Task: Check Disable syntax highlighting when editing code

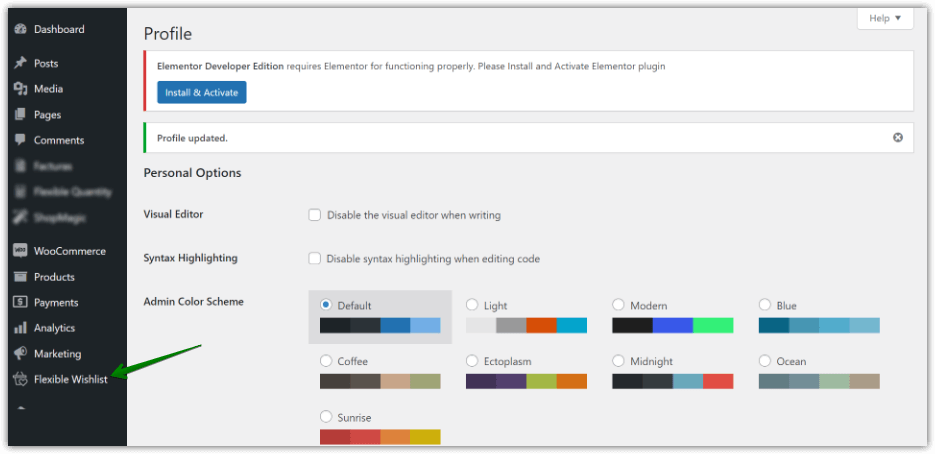Action: 315,259
